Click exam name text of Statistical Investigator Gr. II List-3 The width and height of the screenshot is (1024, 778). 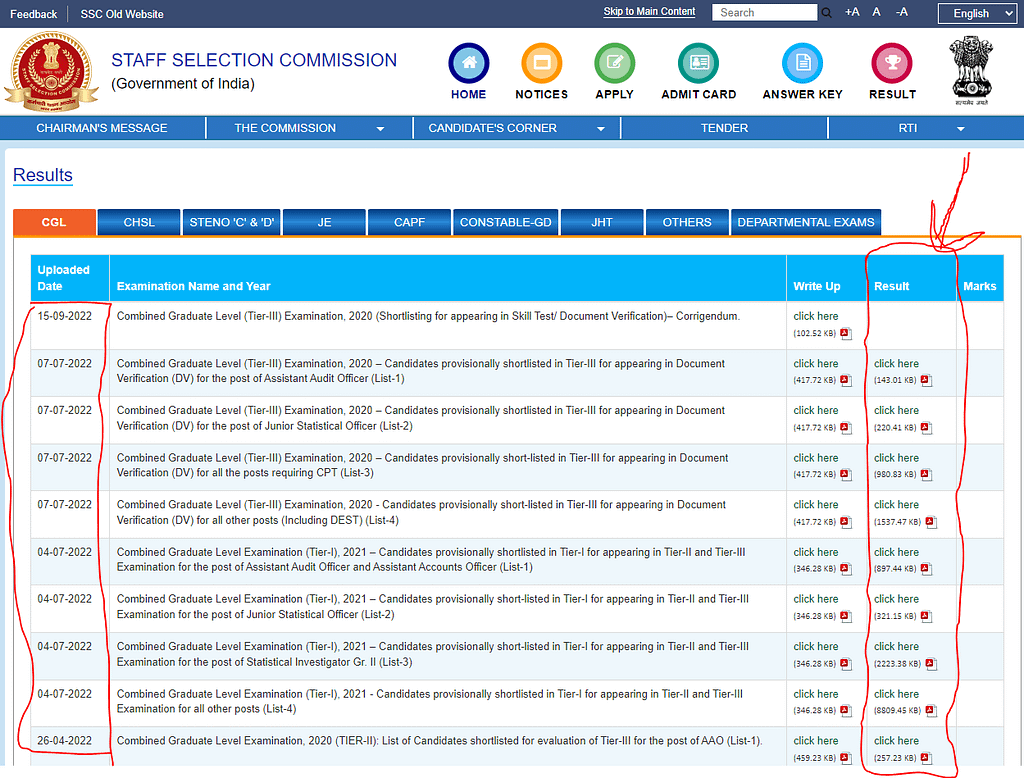(x=433, y=654)
